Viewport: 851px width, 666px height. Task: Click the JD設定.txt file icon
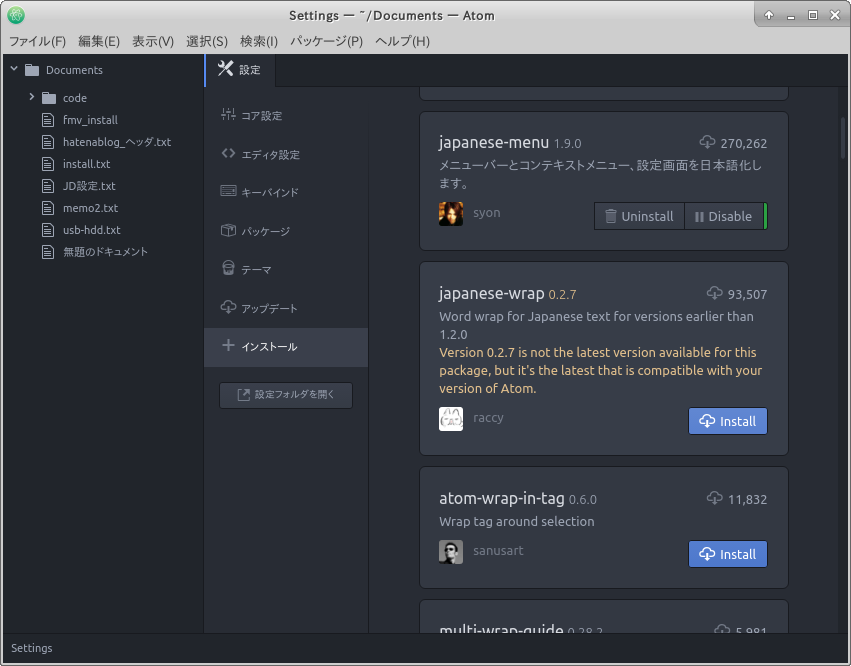(48, 186)
